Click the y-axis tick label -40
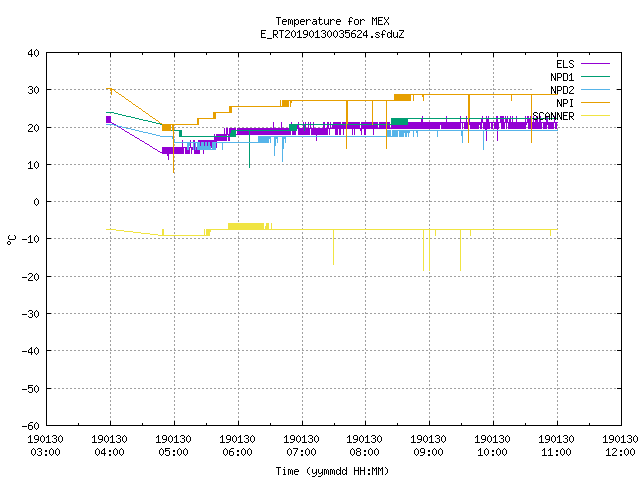640x480 pixels. point(31,351)
